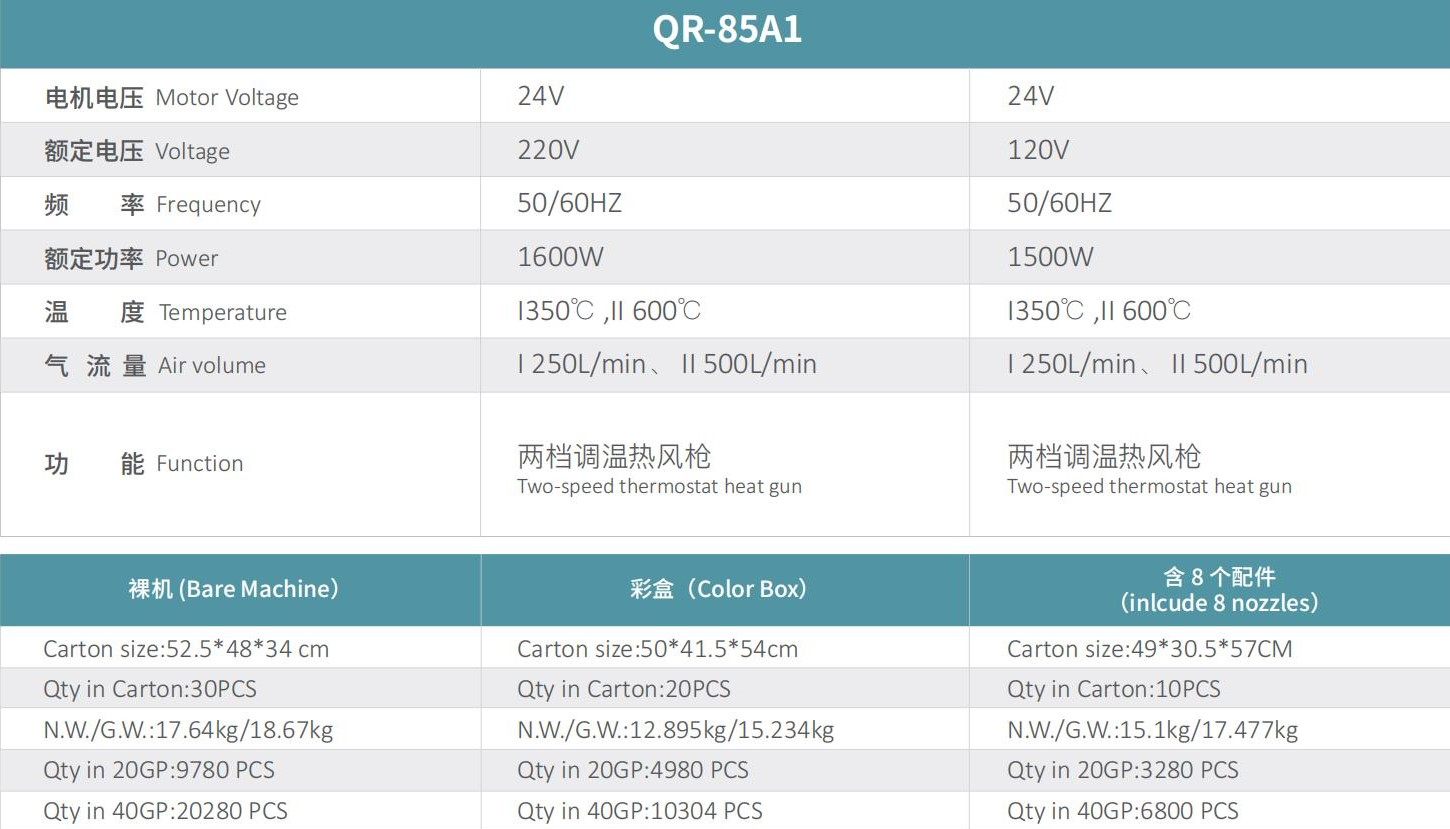Click the 1600W power value
Screen dimensions: 1450x829
560,258
